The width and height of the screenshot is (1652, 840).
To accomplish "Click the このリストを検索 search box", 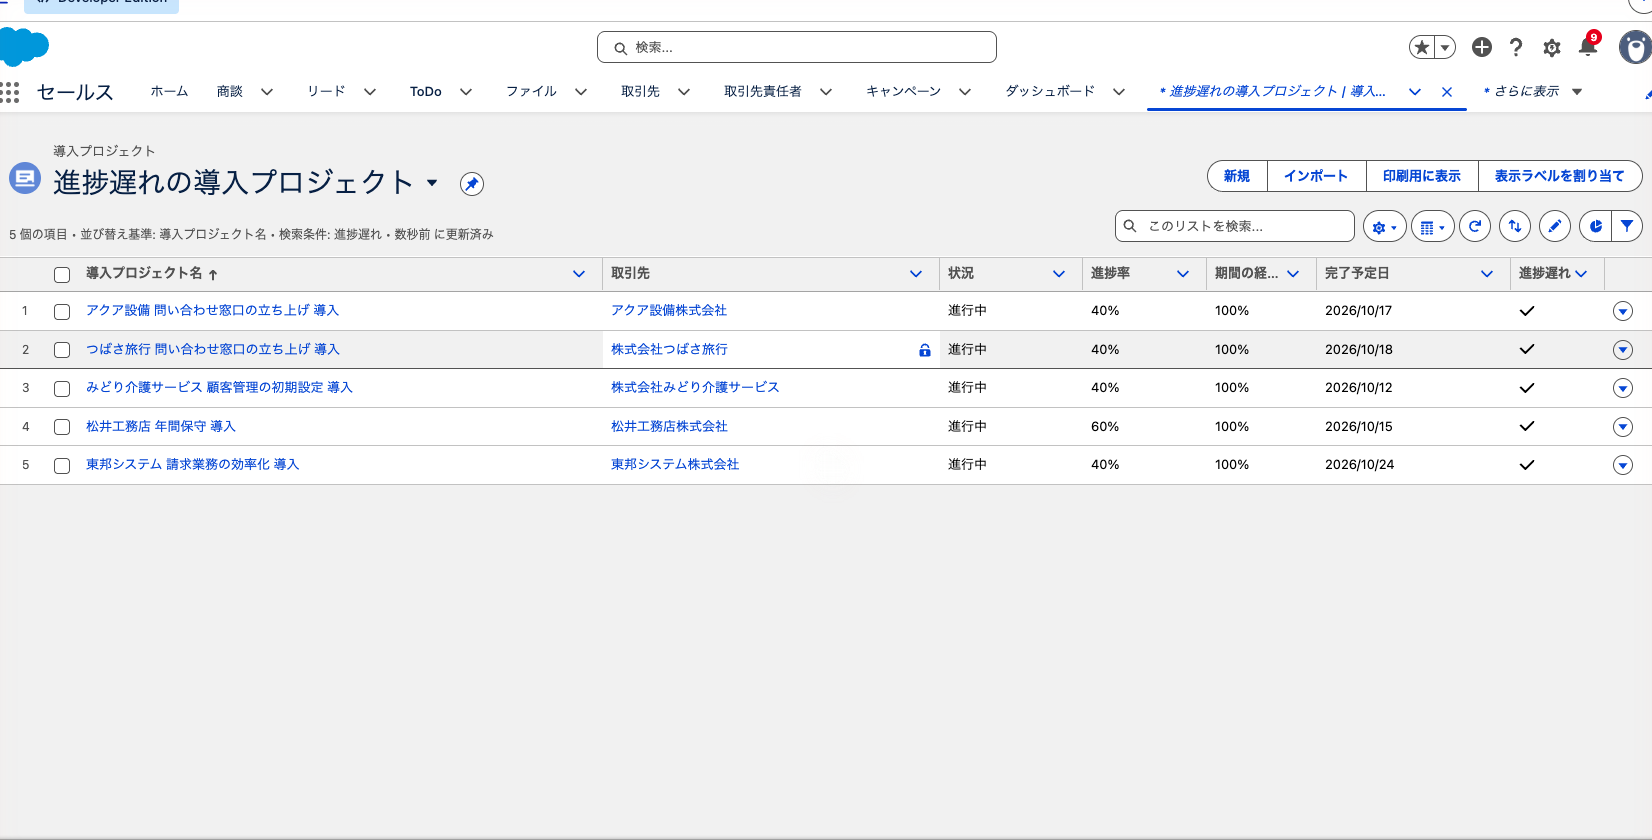I will (1235, 226).
